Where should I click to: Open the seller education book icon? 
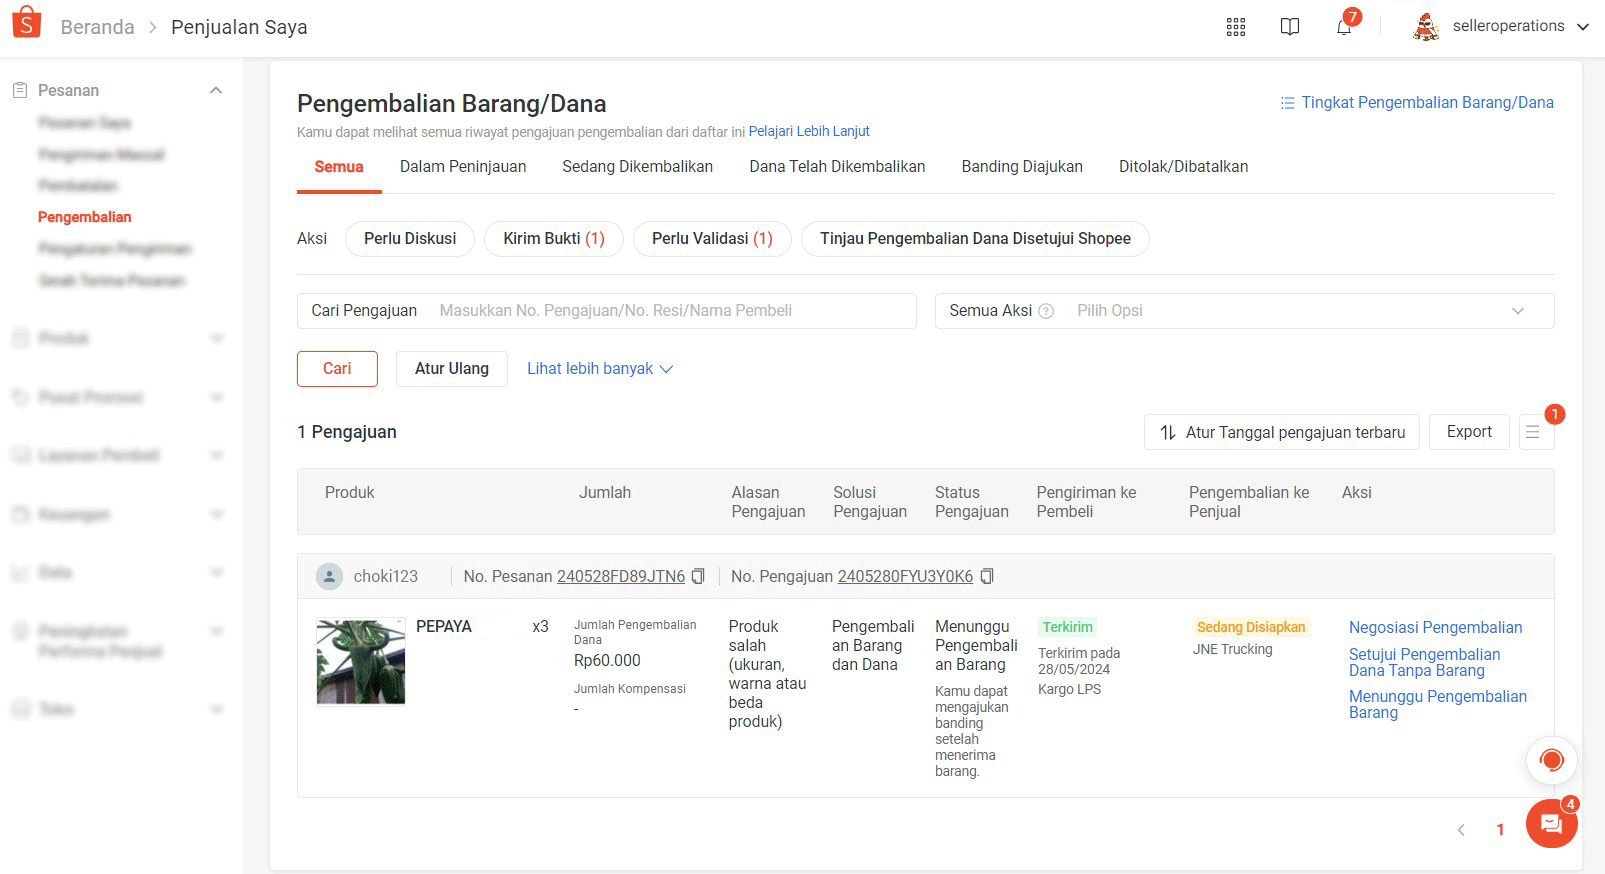pos(1290,27)
